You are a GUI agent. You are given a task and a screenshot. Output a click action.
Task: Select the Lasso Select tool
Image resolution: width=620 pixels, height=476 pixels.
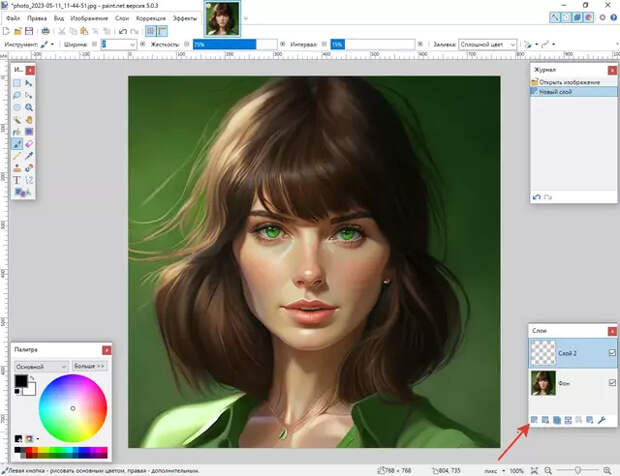coord(17,95)
